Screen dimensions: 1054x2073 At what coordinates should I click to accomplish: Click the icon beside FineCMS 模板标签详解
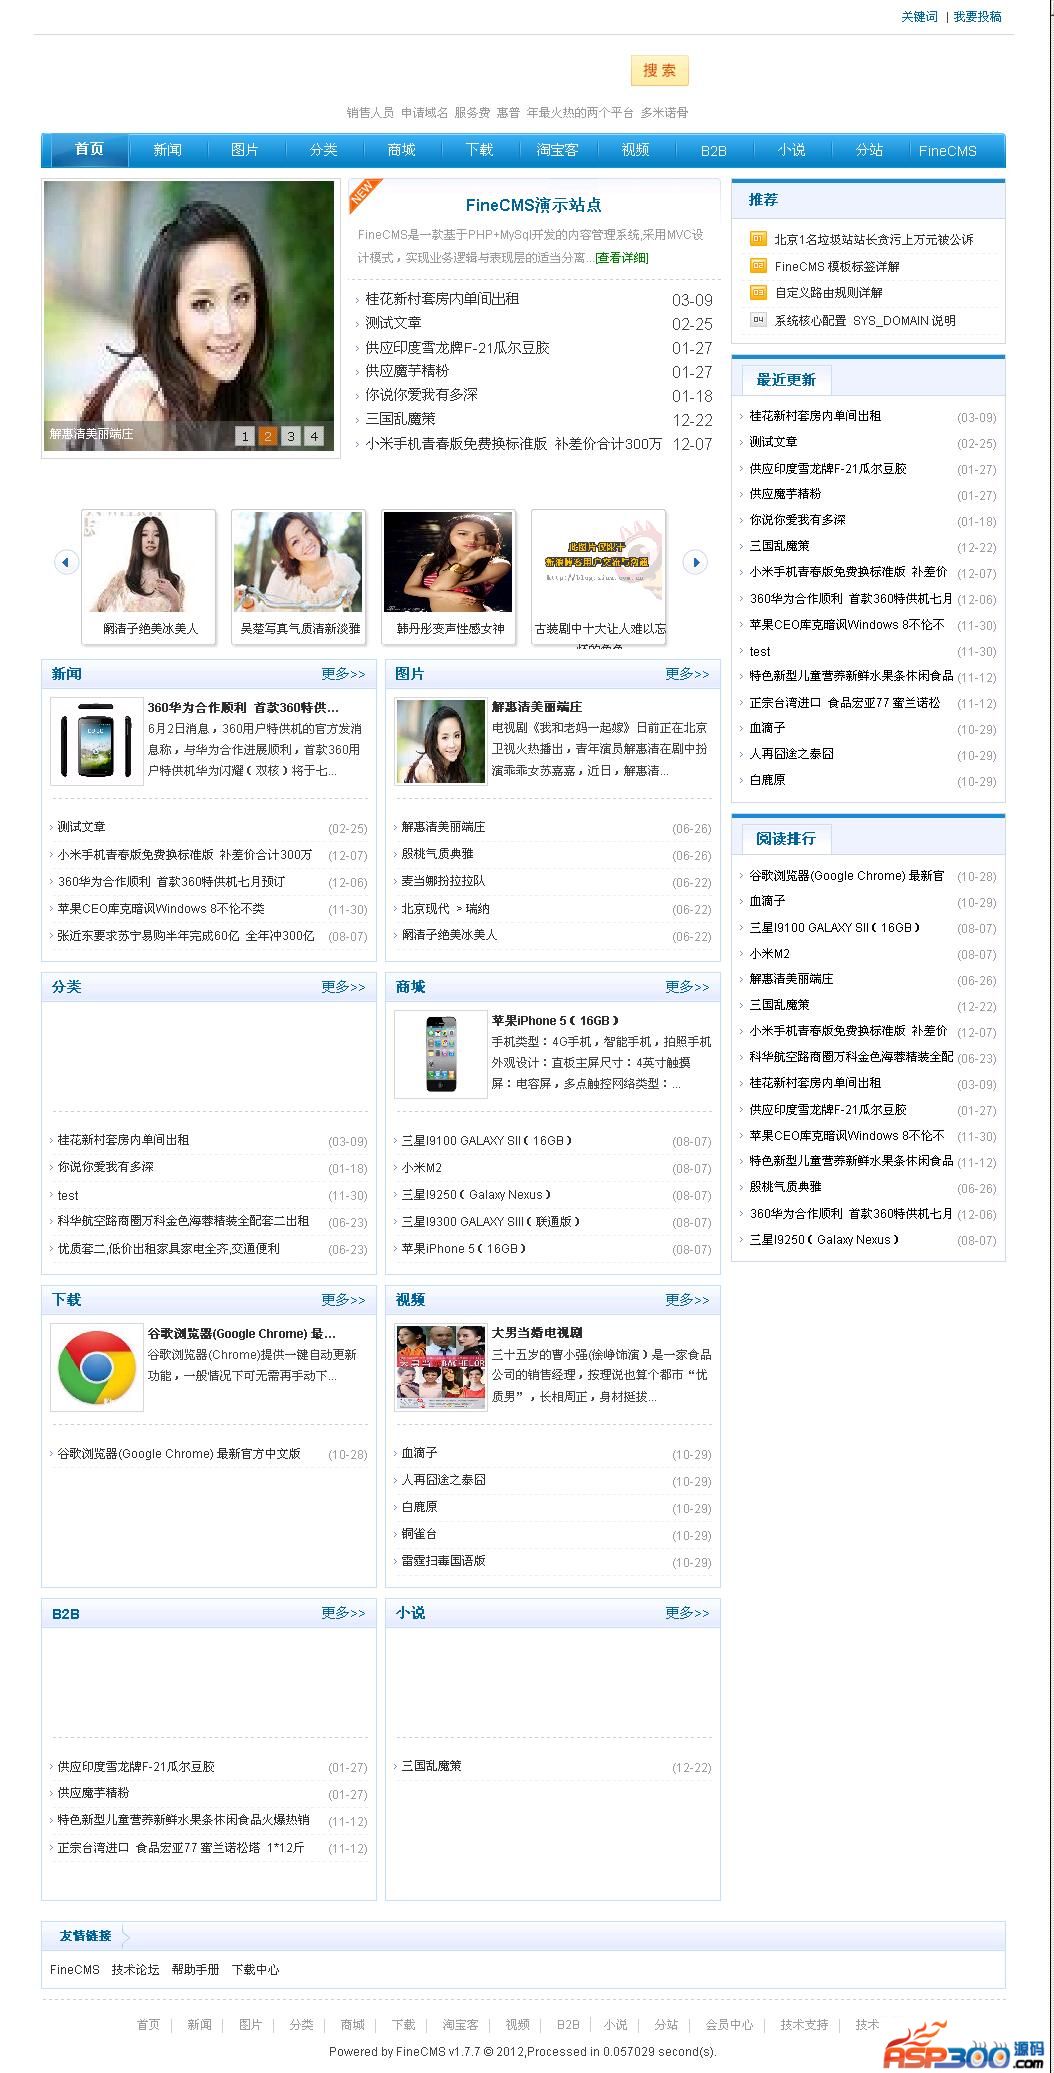click(758, 266)
